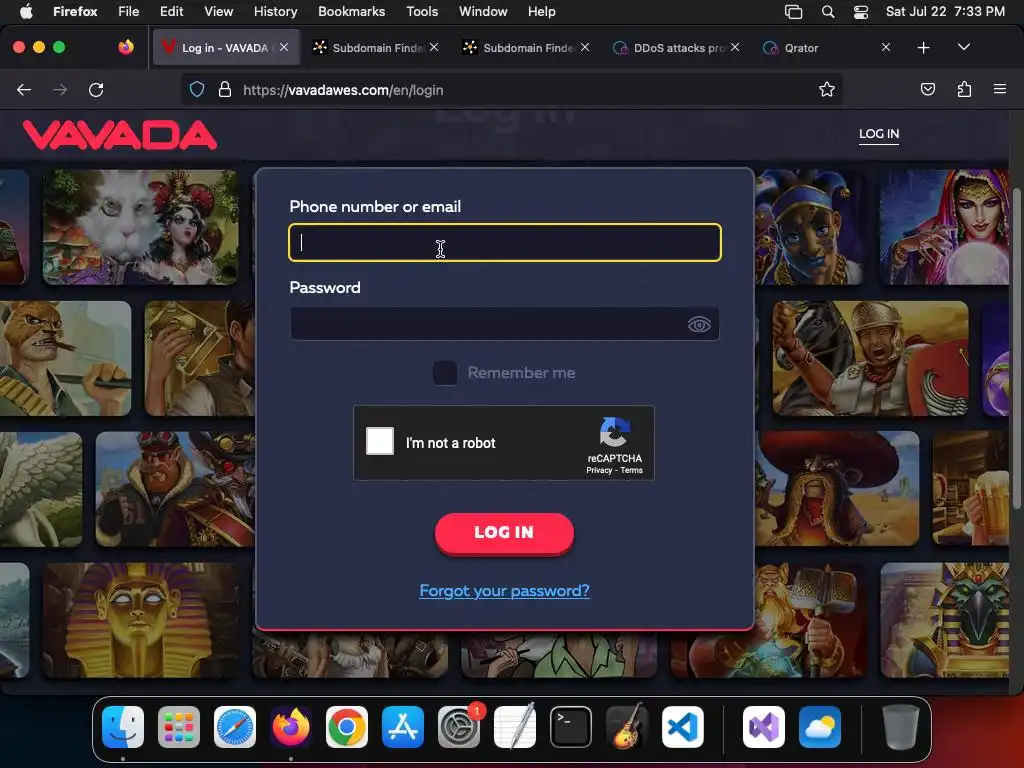
Task: Close the Log in - VAVADA tab
Action: pos(284,47)
